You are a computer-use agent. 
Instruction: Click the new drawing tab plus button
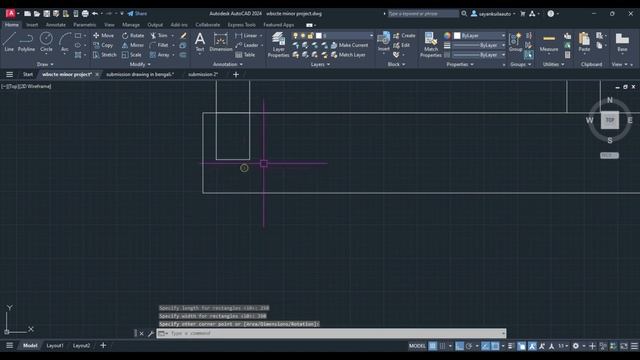click(x=236, y=74)
